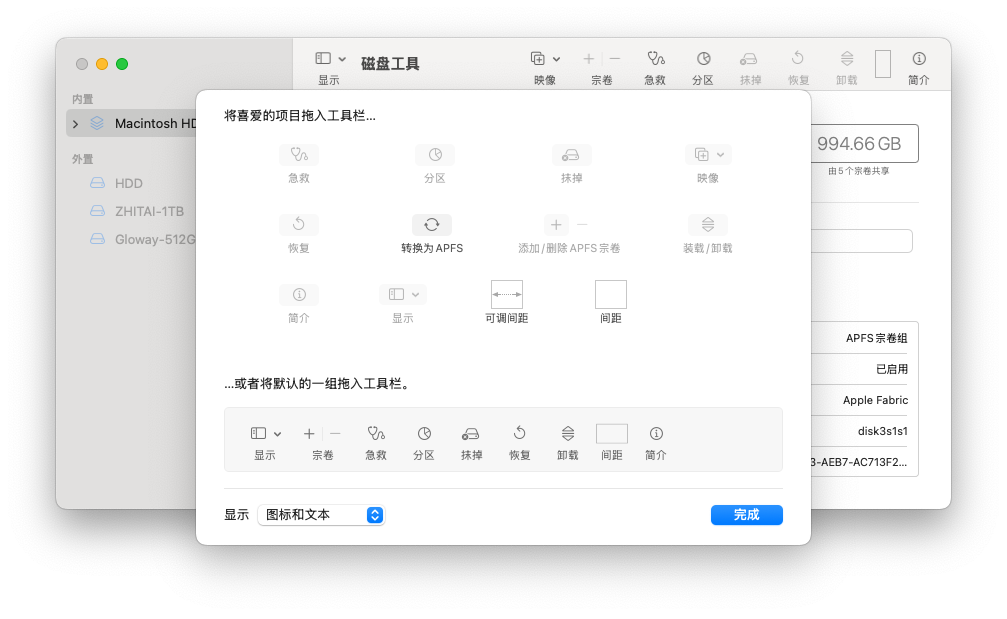1007x619 pixels.
Task: Expand the Macintosh HD sidebar entry
Action: 77,124
